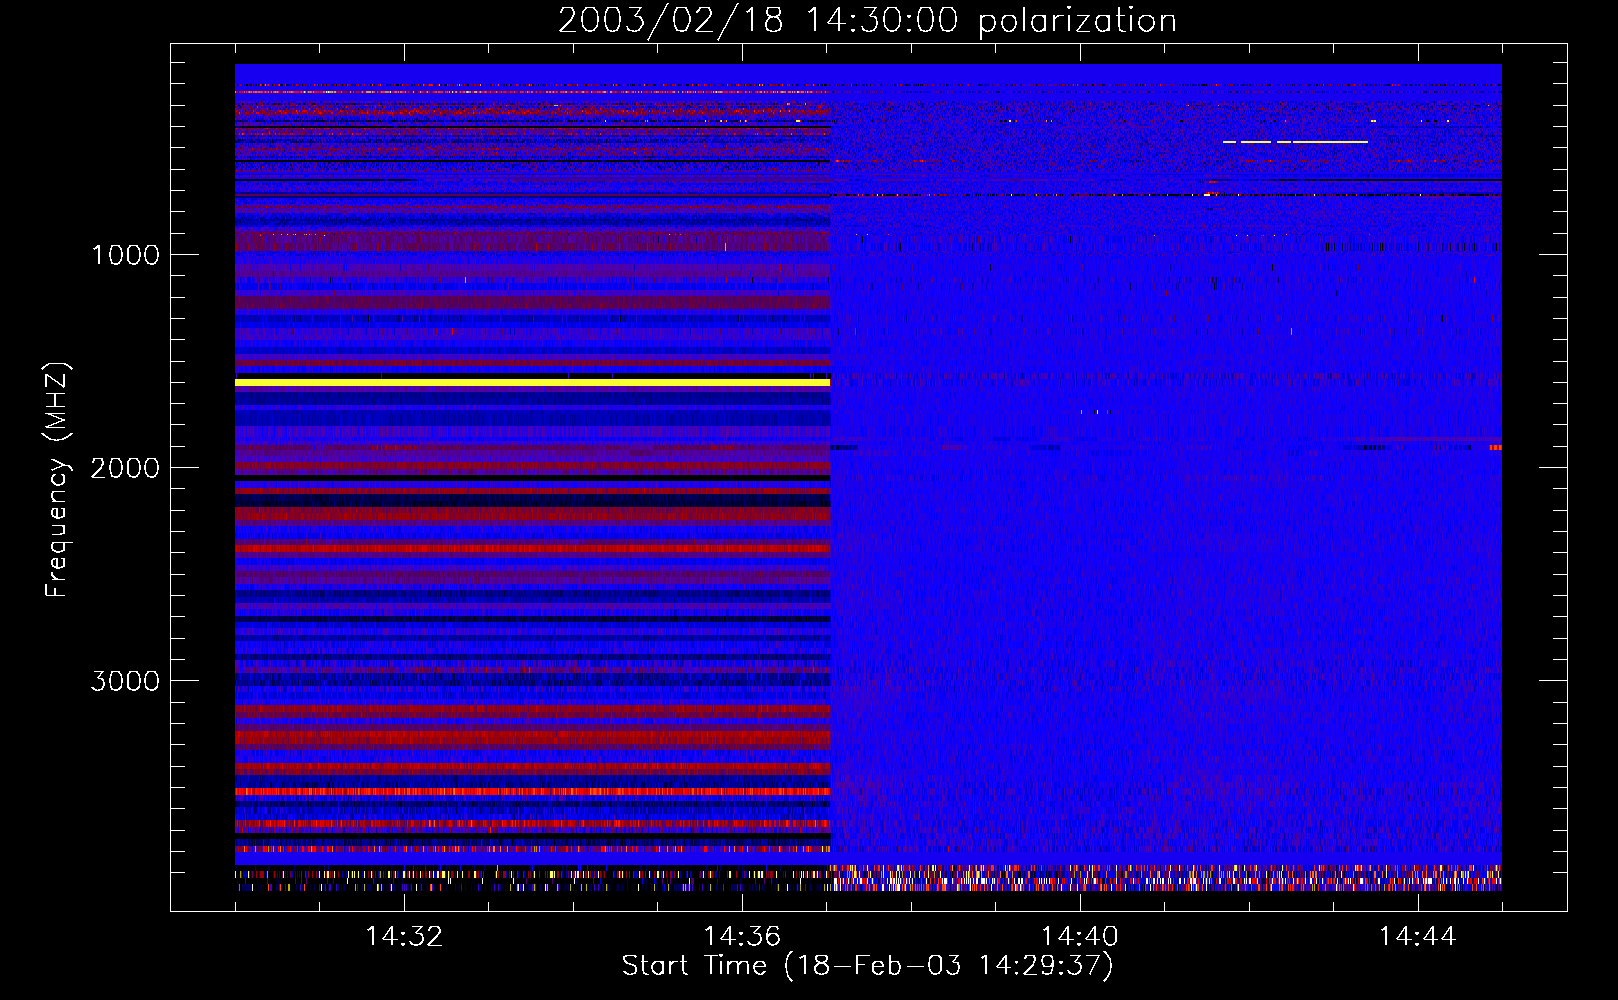Screen dimensions: 1618x1000
Task: Click the 2000 frequency tick label
Action: click(125, 468)
